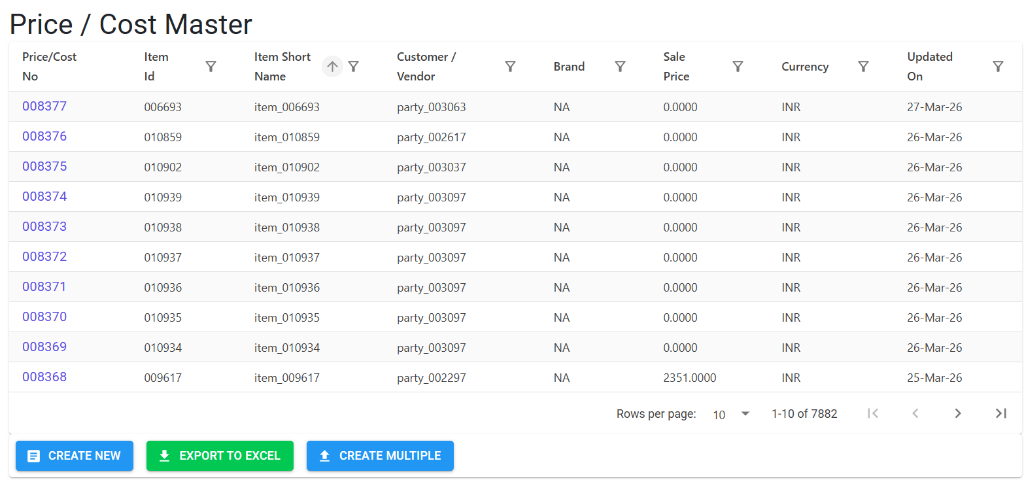
Task: Toggle sort arrow on Item Short Name
Action: pyautogui.click(x=332, y=67)
